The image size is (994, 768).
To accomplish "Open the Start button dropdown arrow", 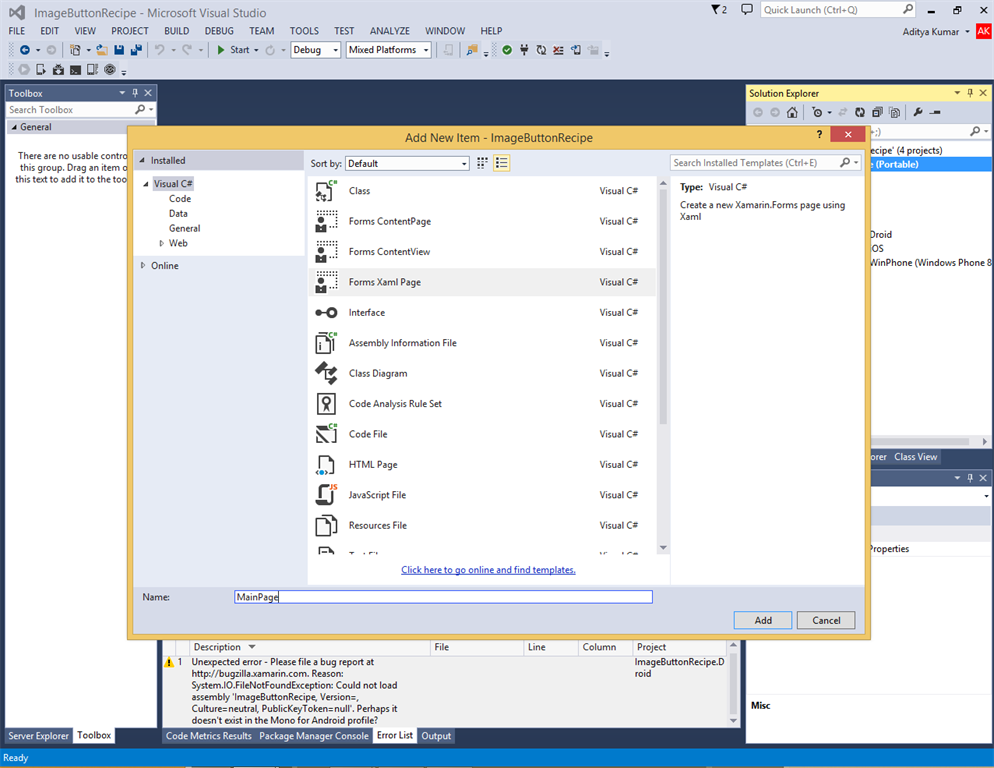I will [256, 50].
